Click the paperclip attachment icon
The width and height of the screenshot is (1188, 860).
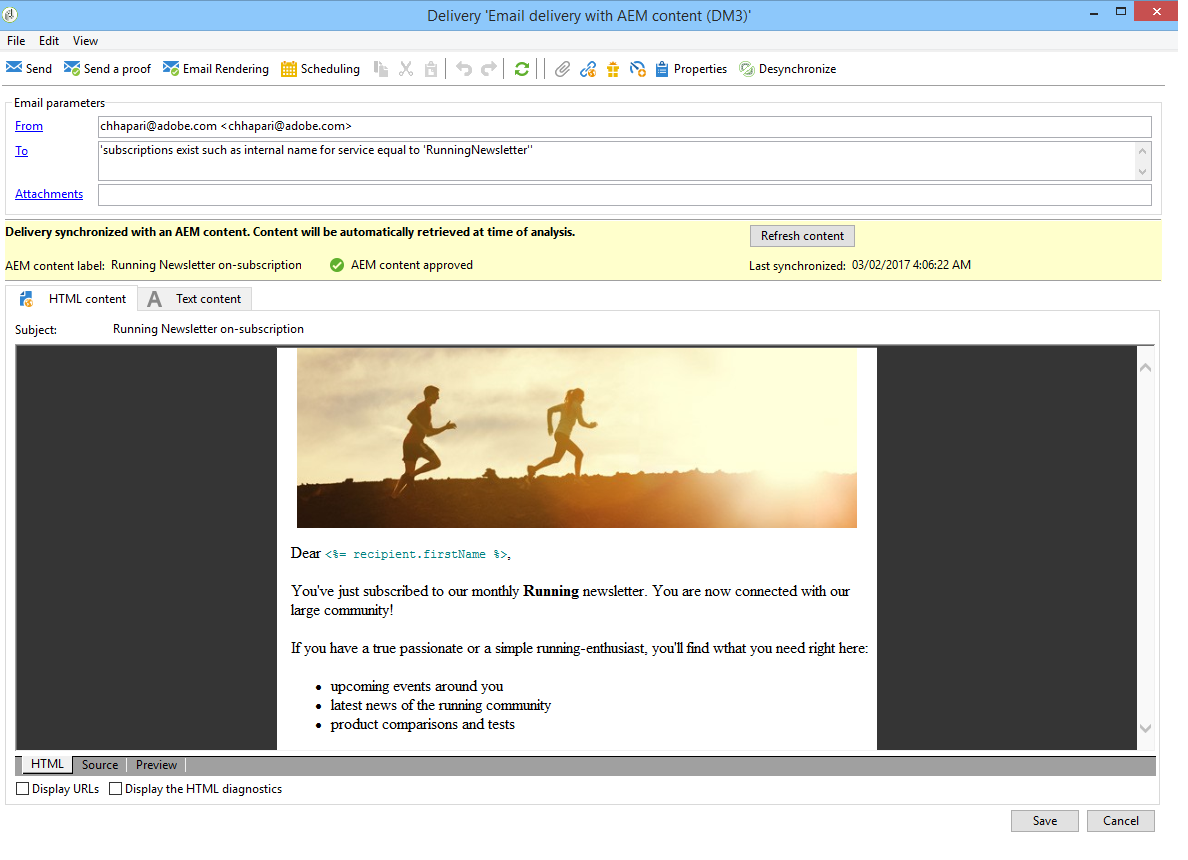coord(561,69)
